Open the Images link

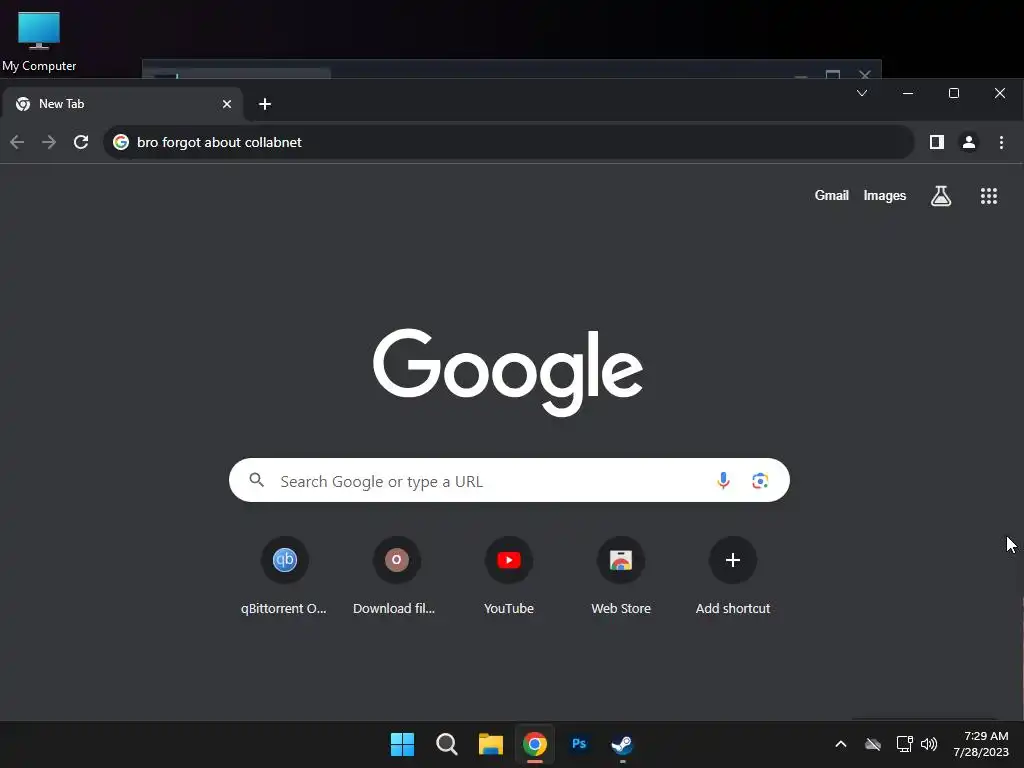pos(884,195)
